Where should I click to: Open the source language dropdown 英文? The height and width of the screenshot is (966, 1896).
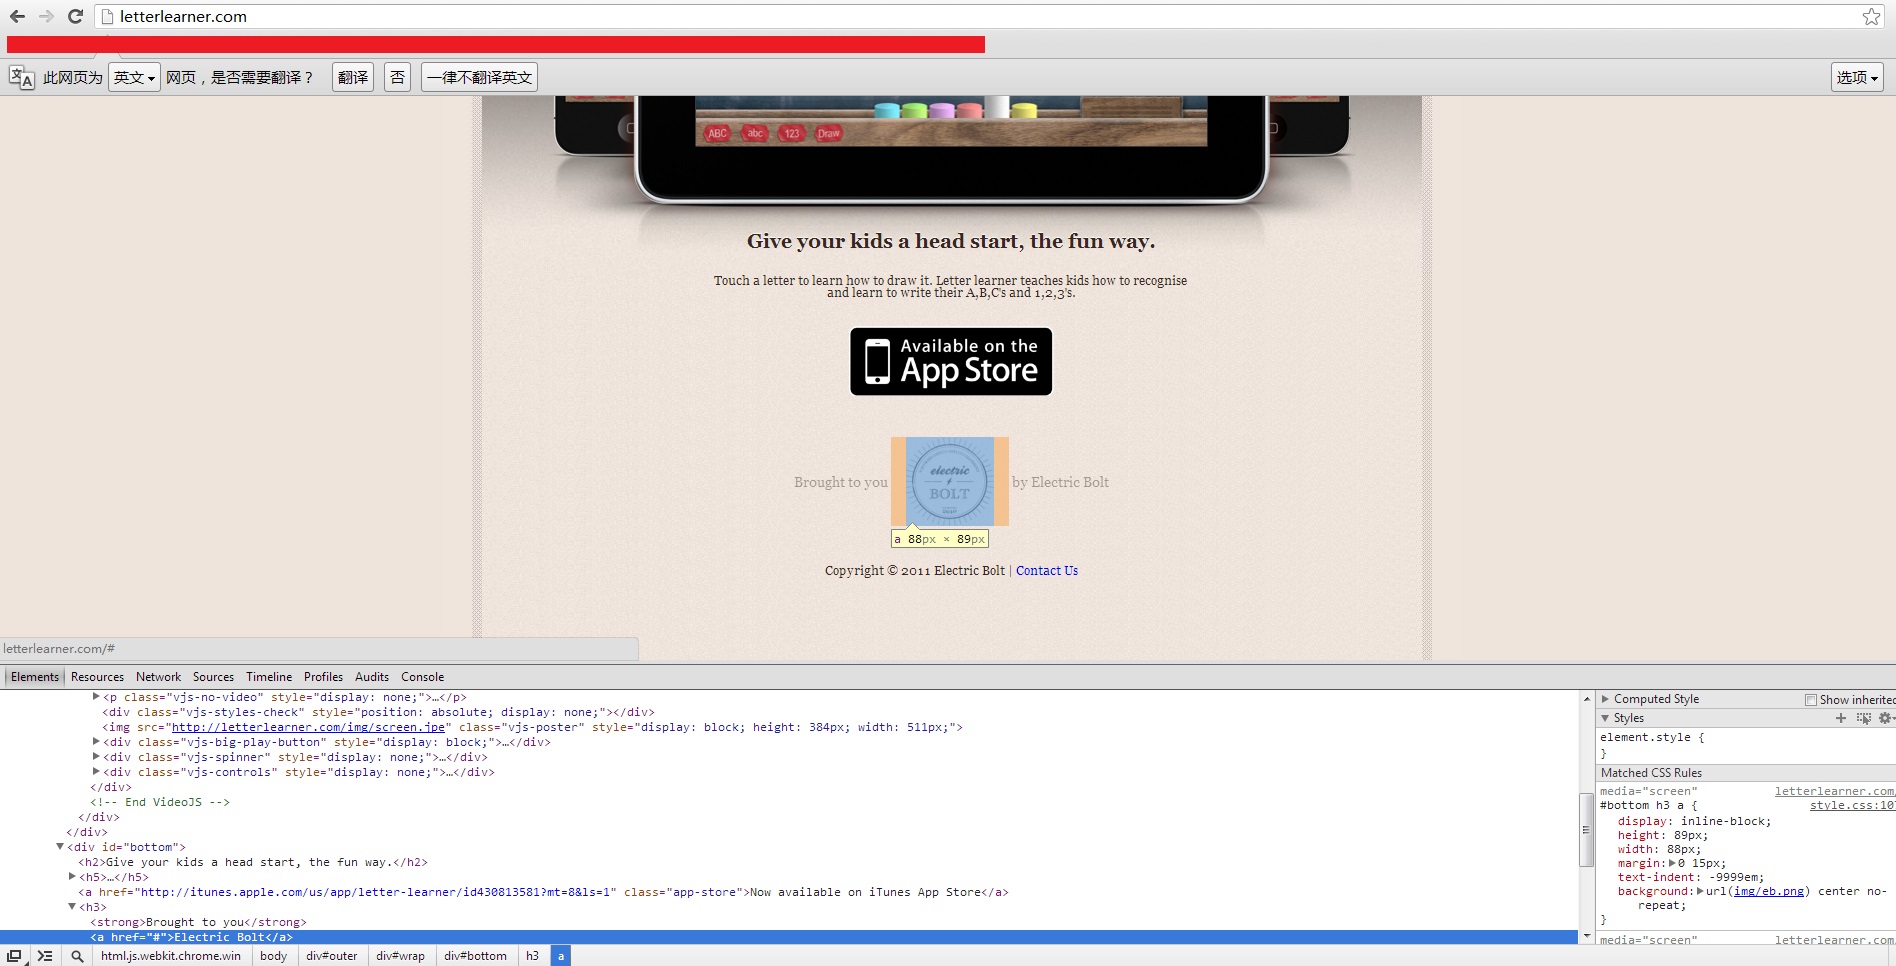134,77
